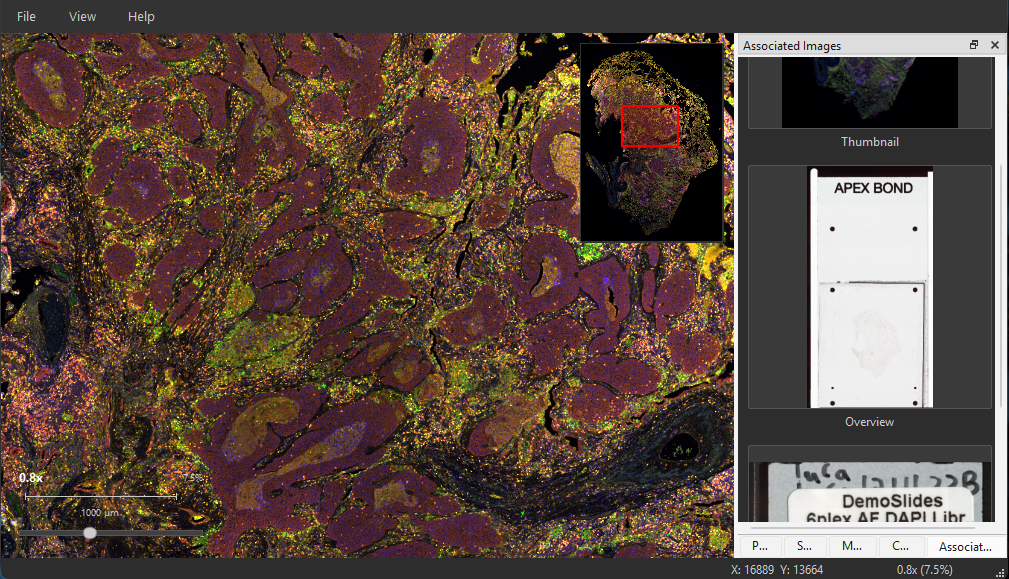The image size is (1009, 579).
Task: Switch to the S... tab
Action: click(x=804, y=546)
